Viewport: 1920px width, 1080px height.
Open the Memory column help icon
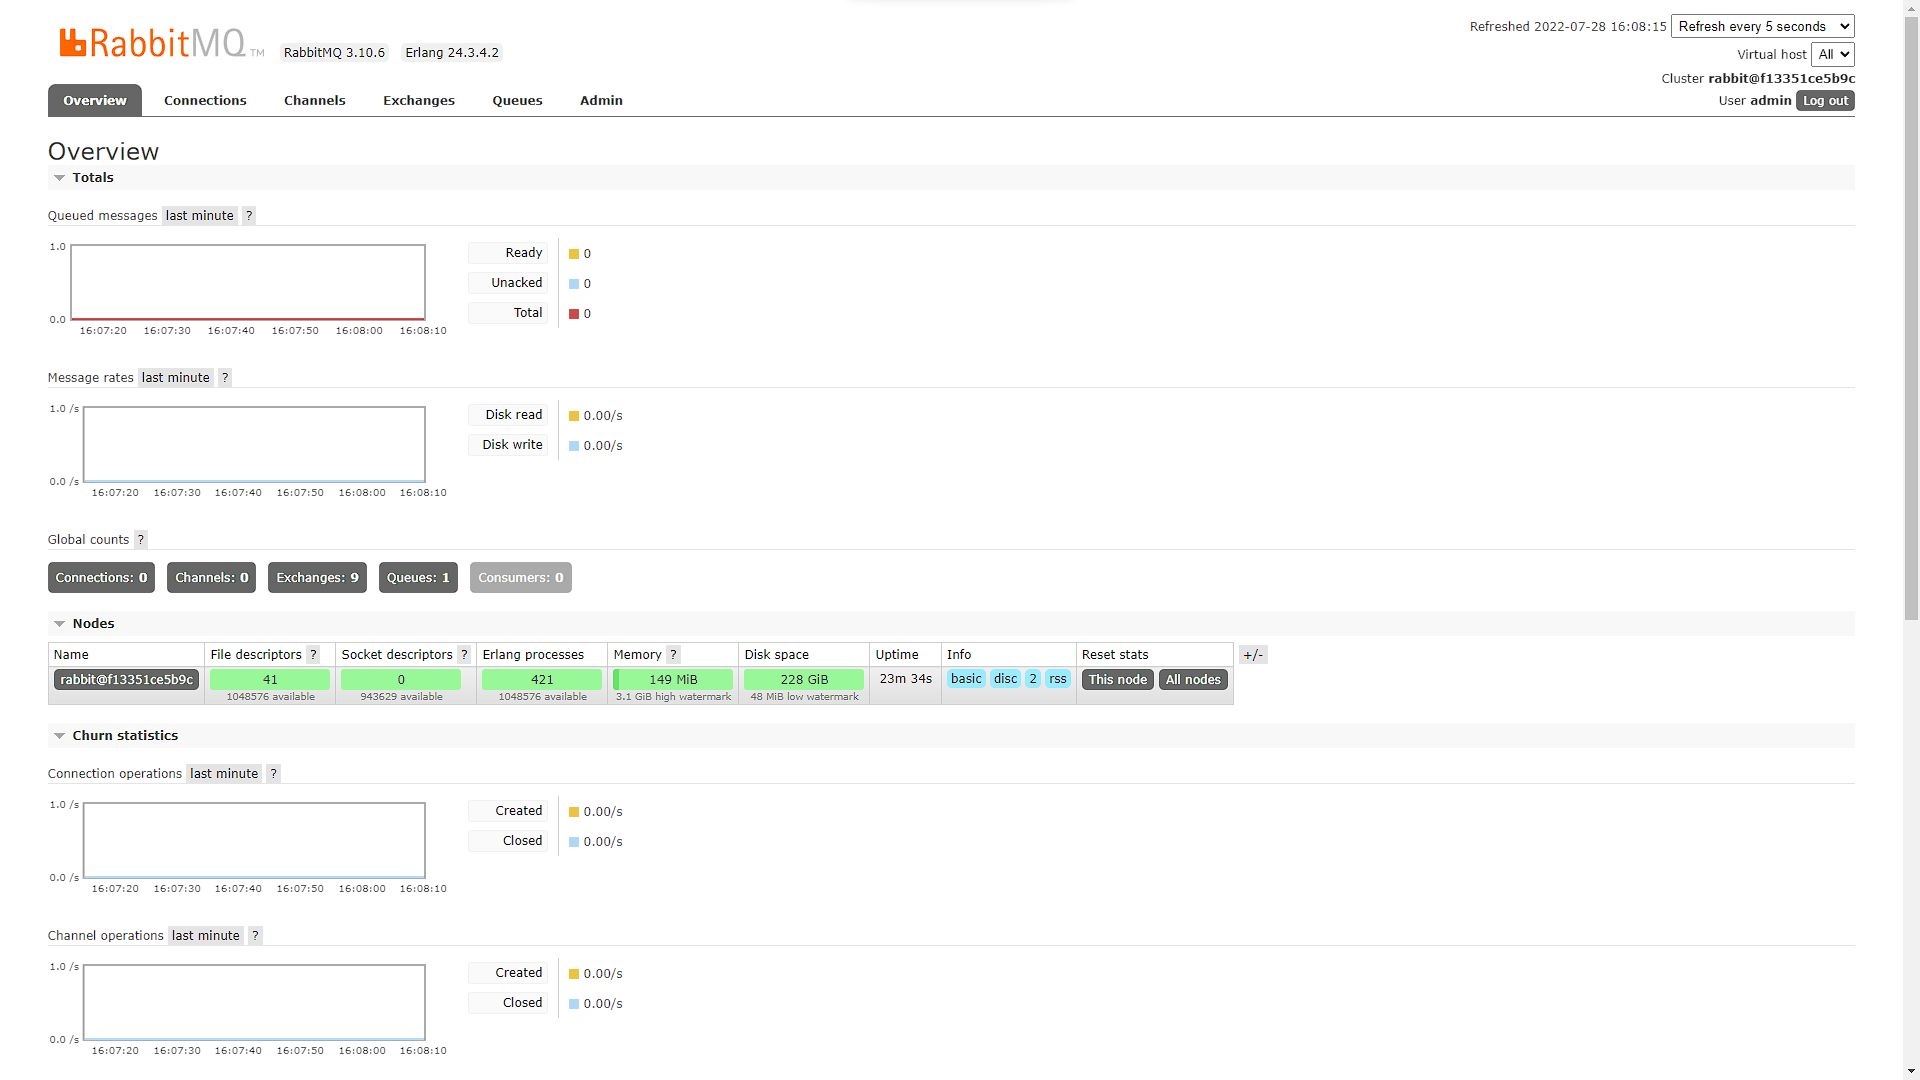tap(673, 655)
